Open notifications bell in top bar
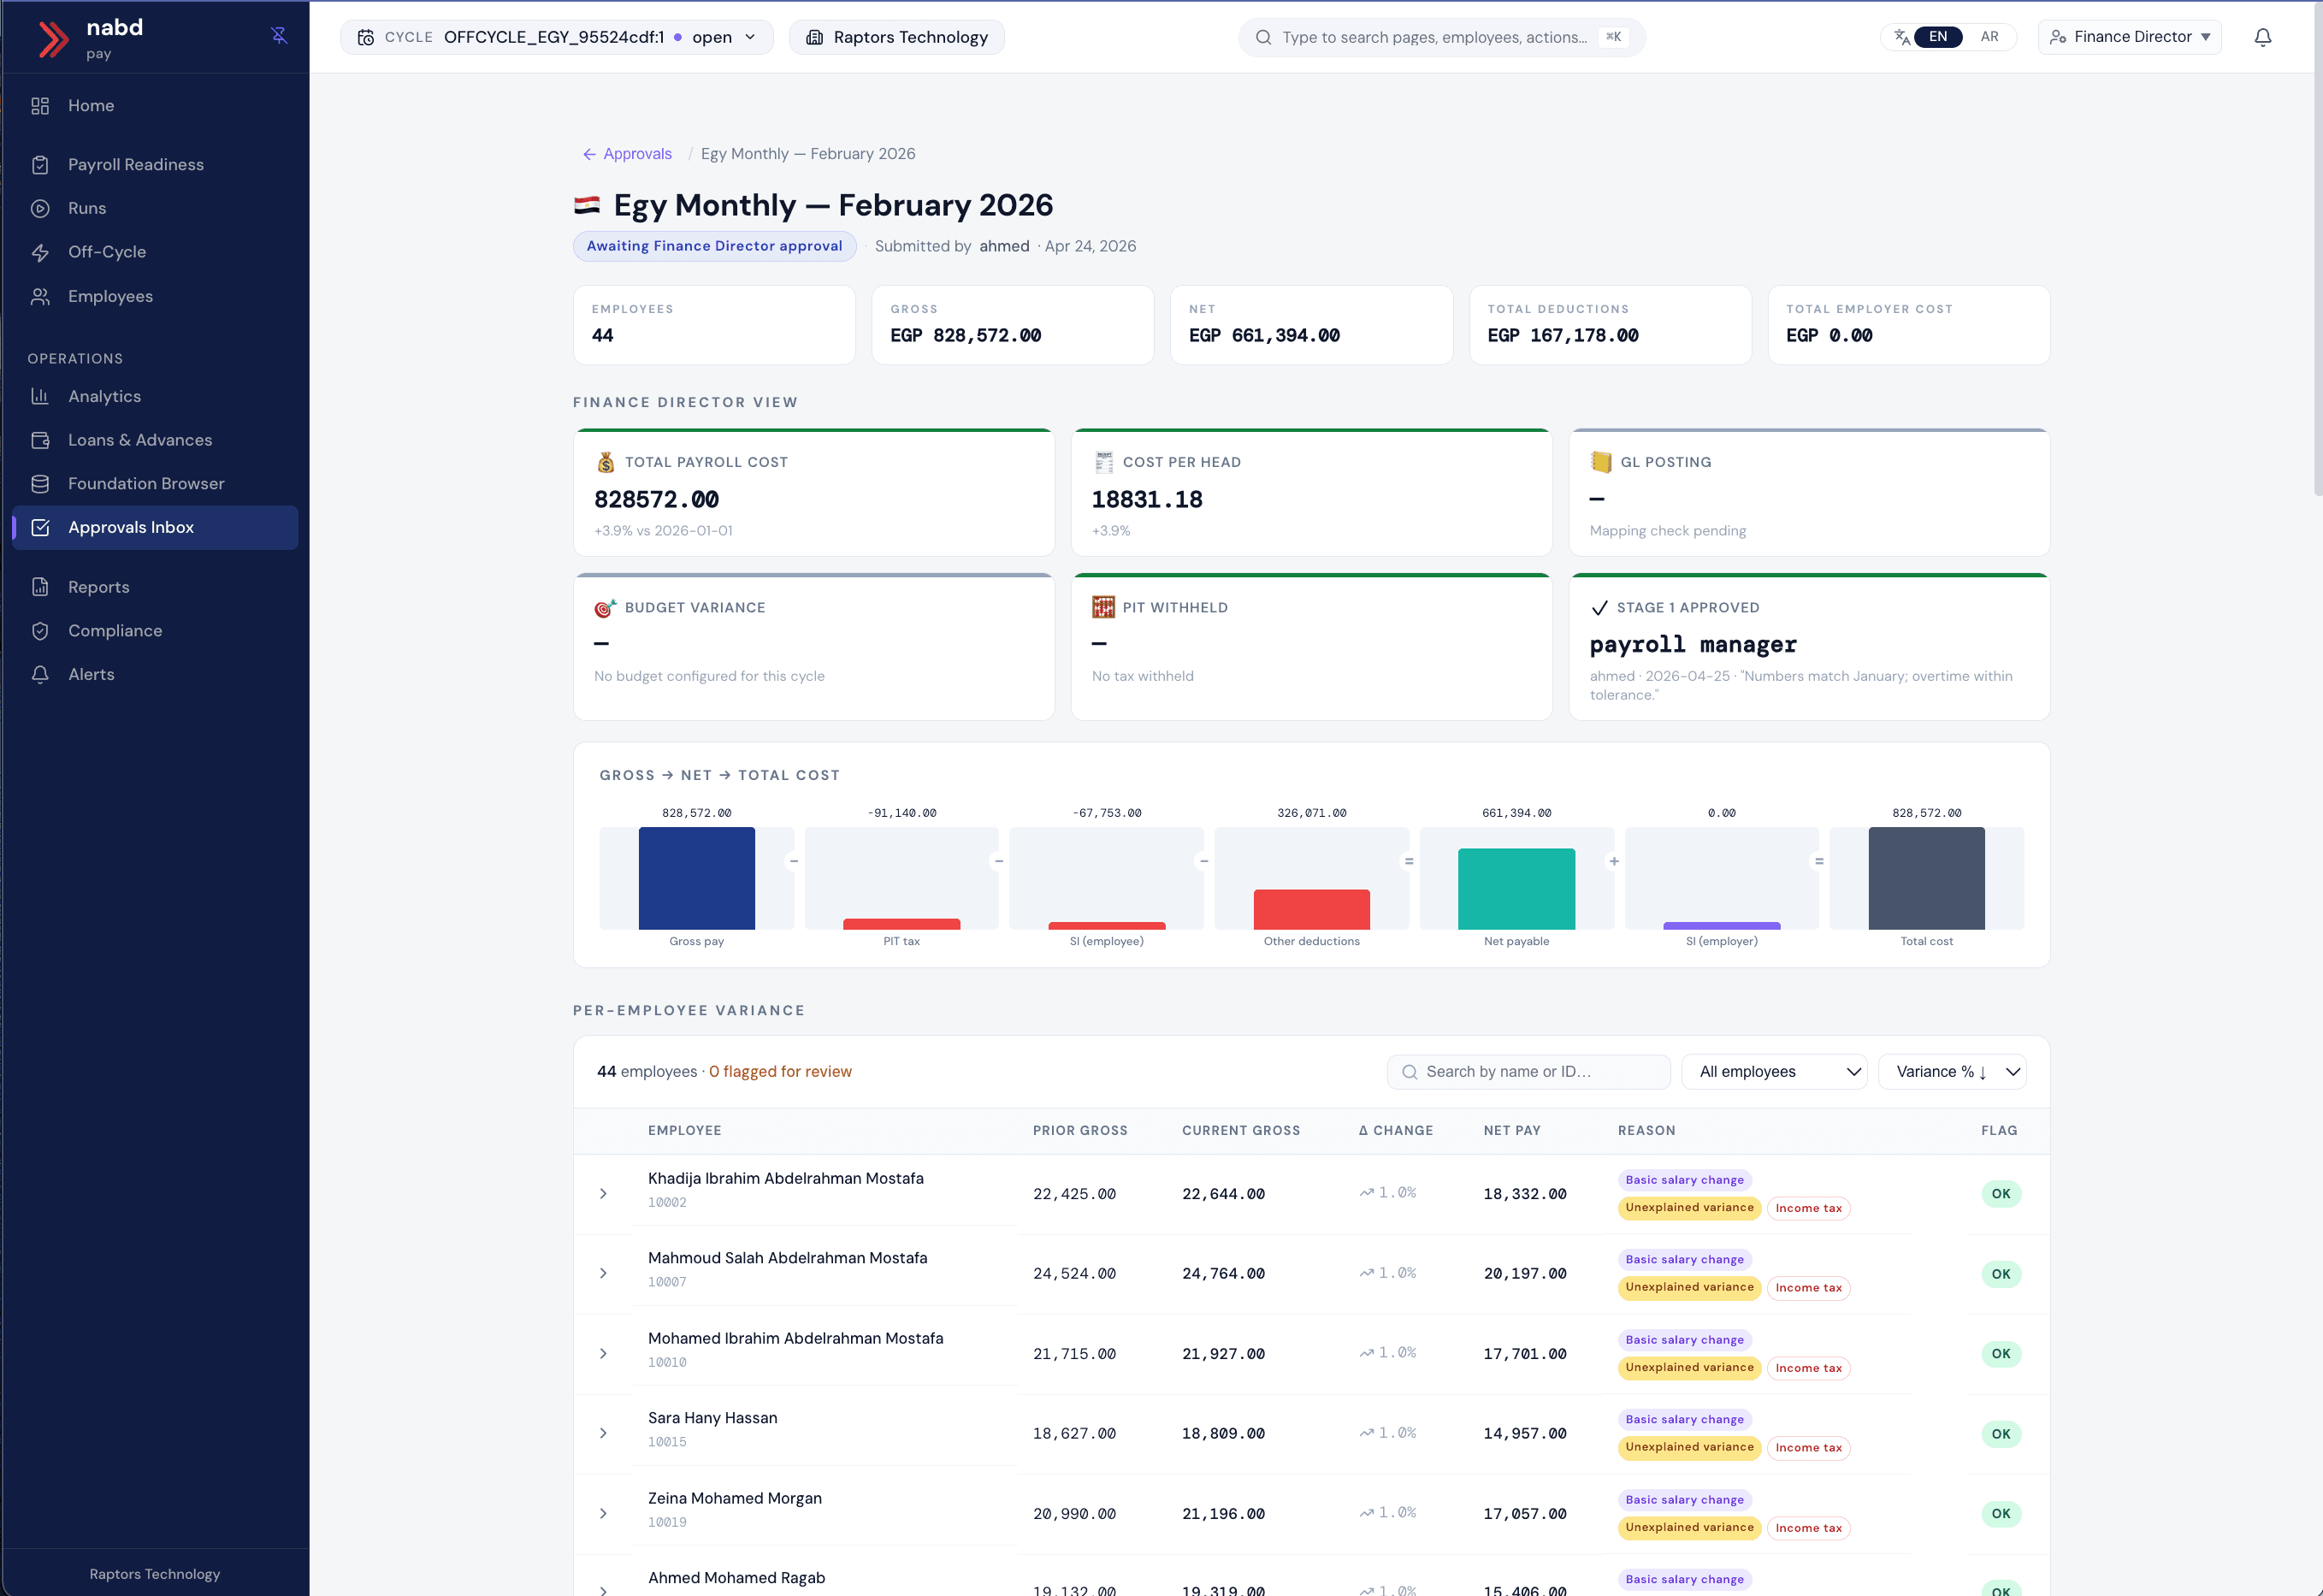Viewport: 2323px width, 1596px height. 2263,37
